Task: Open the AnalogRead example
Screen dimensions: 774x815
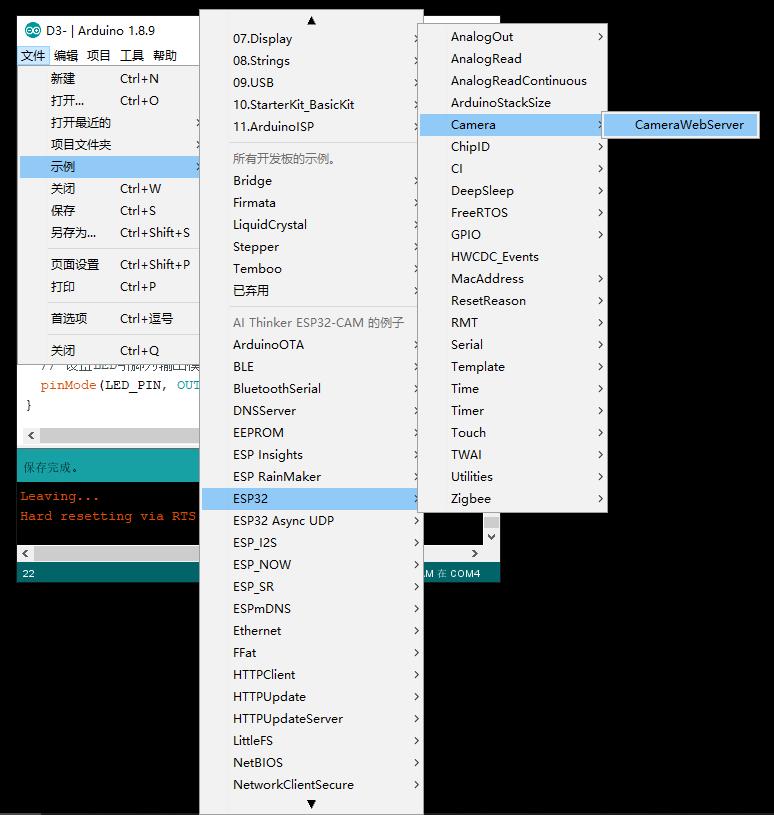Action: [x=512, y=59]
